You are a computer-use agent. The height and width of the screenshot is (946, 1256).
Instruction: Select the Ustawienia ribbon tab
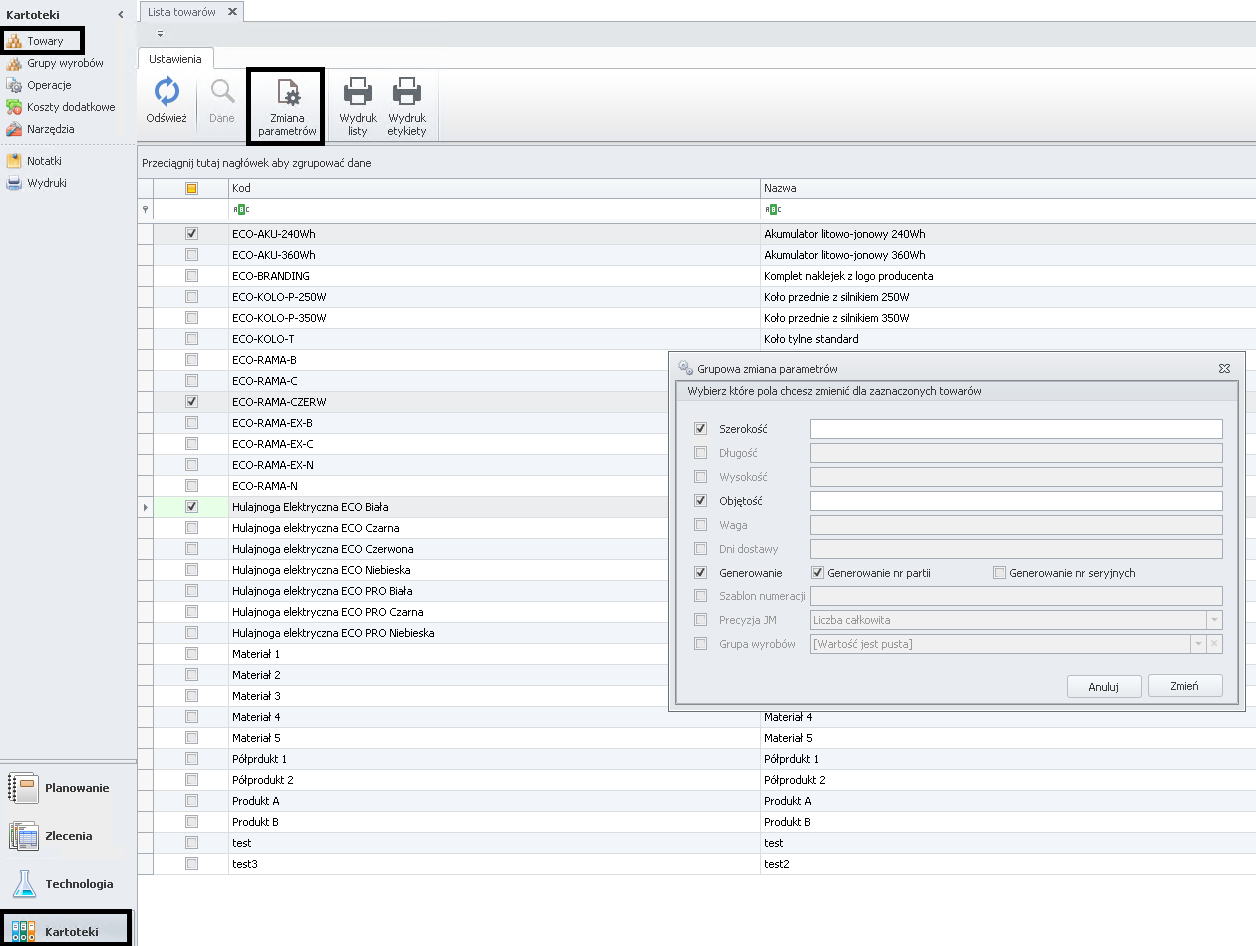[x=175, y=59]
